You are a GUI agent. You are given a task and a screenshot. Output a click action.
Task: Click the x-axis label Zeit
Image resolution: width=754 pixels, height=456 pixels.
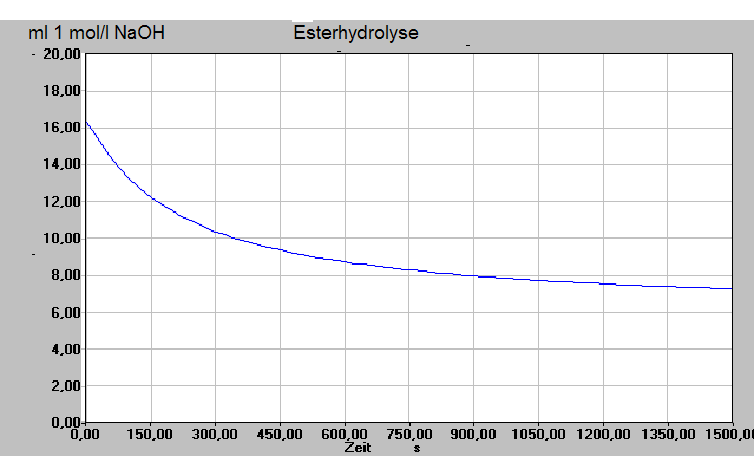click(x=358, y=447)
